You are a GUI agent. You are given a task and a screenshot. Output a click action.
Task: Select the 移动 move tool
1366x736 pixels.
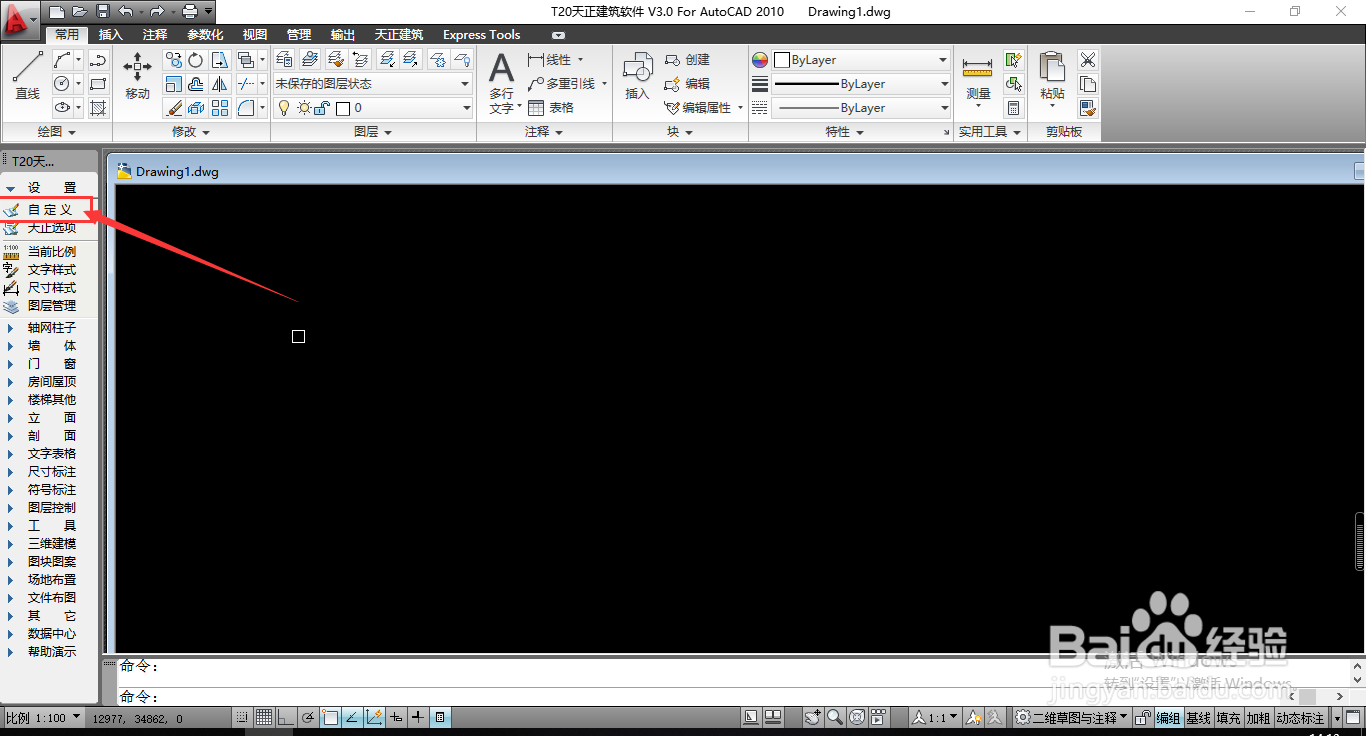point(137,75)
